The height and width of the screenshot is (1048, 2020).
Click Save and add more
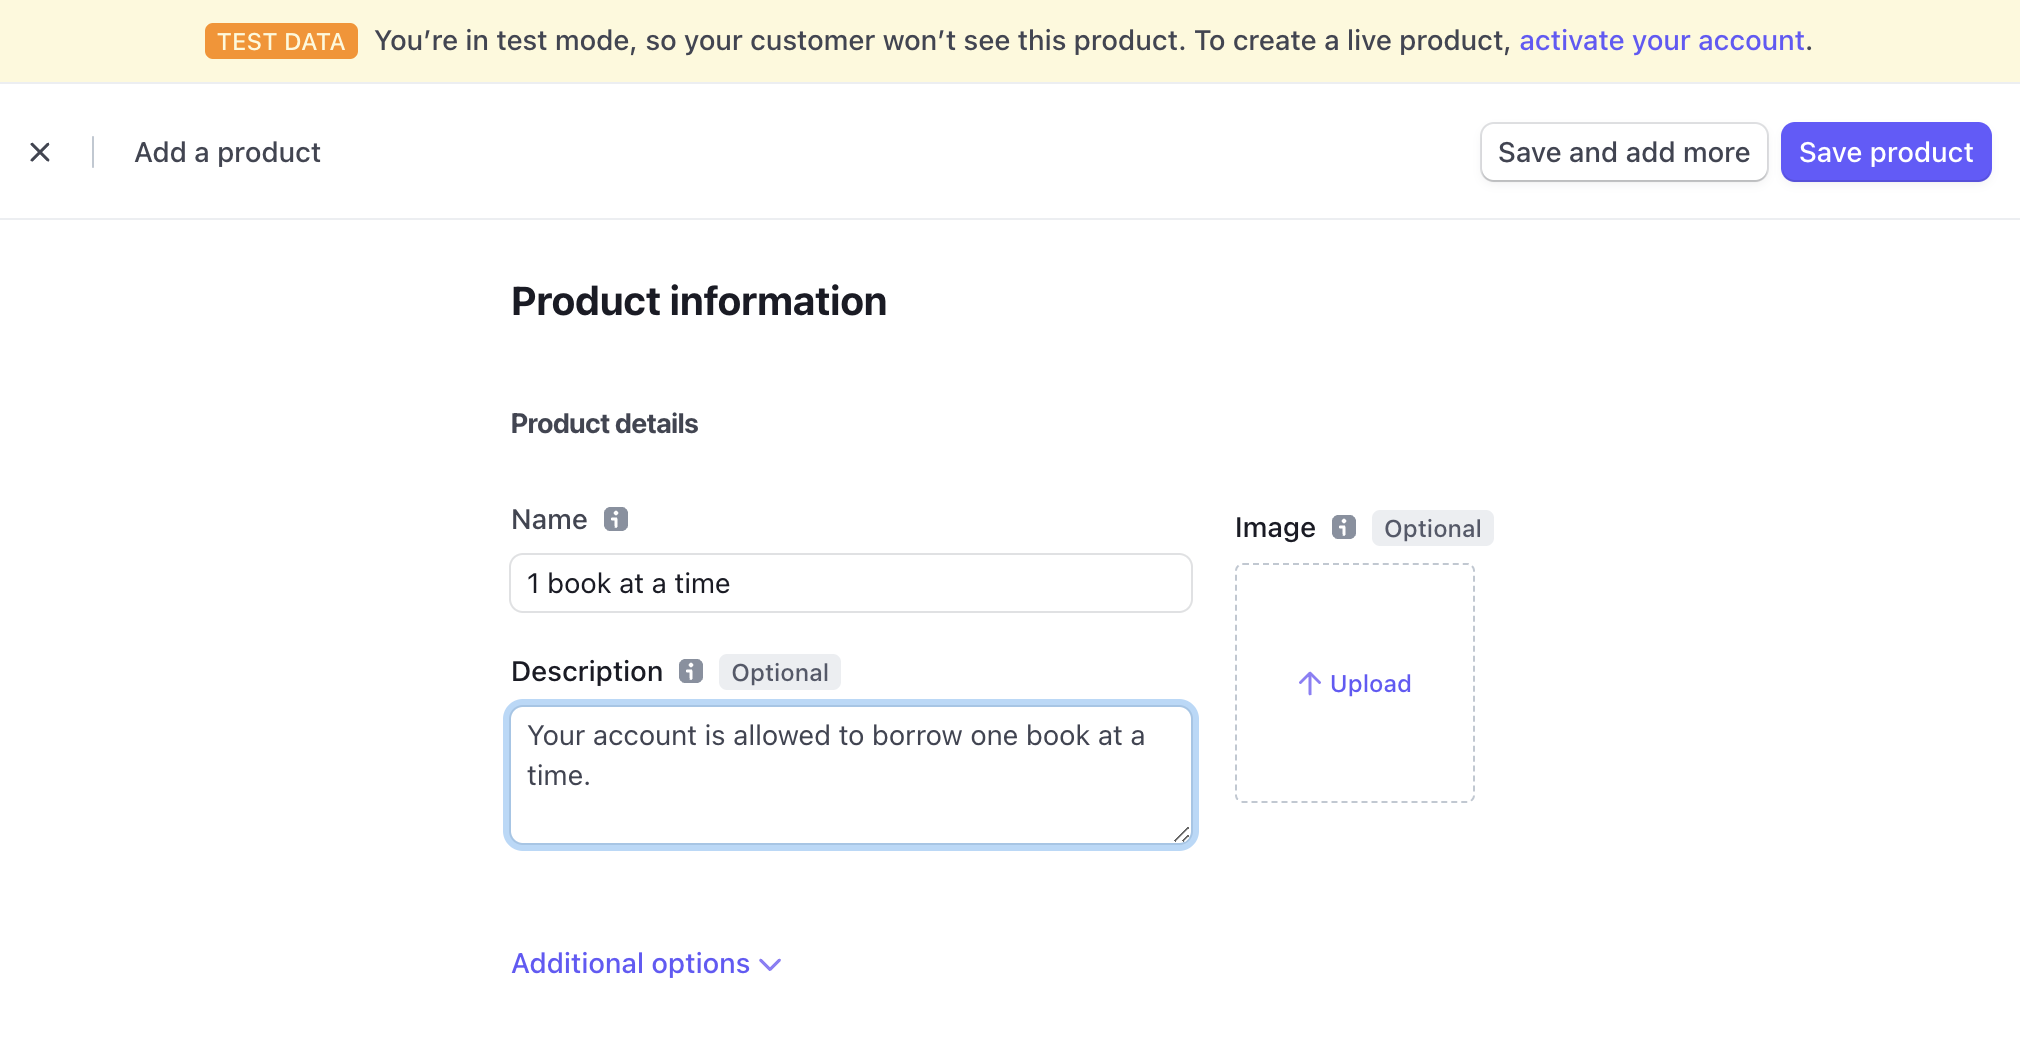[x=1623, y=152]
